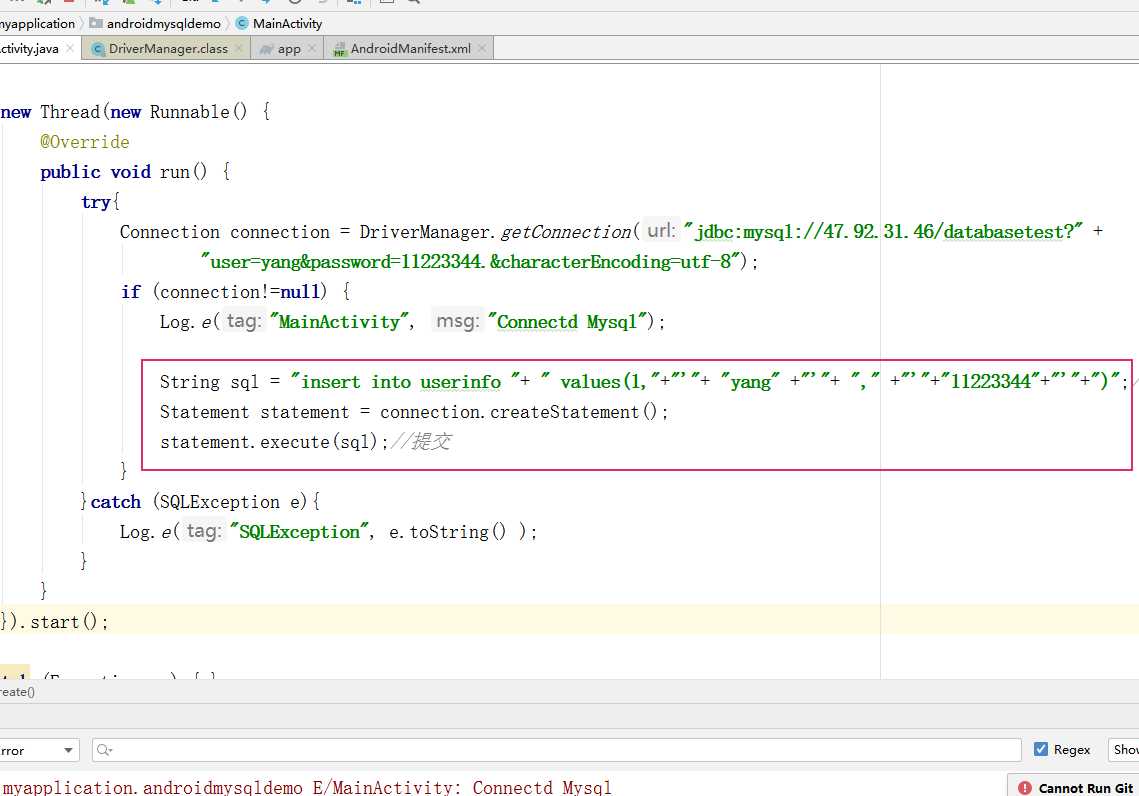Click the onCreate() method breadcrumb at bottom
Viewport: 1139px width, 796px height.
[x=17, y=691]
